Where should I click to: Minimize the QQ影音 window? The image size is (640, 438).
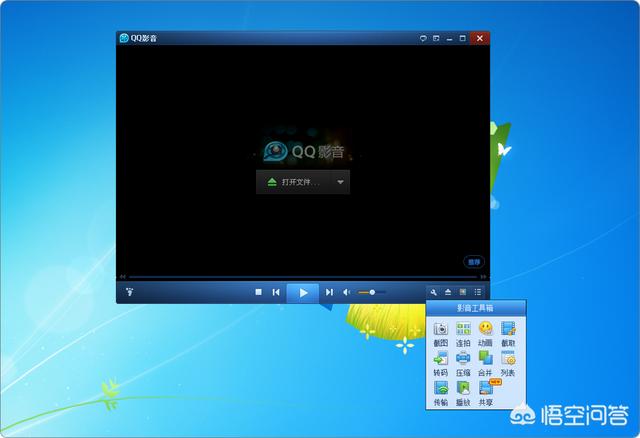pos(449,38)
